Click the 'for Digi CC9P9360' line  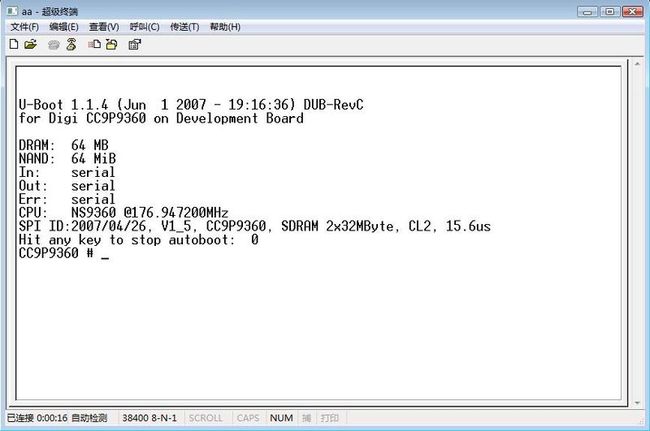(161, 118)
